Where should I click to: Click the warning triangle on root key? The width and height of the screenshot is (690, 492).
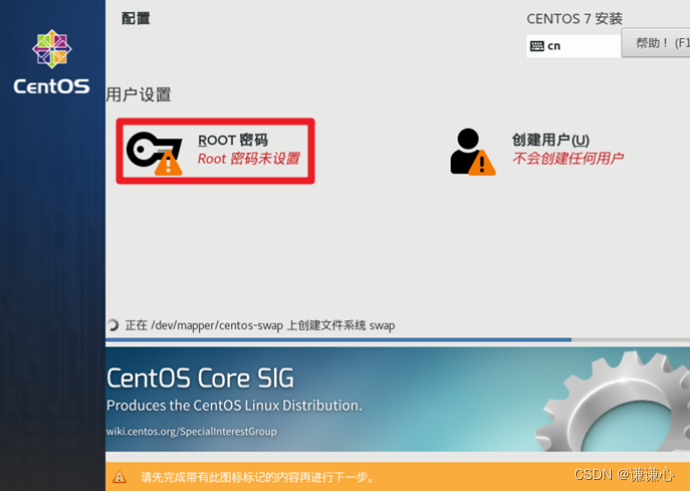pyautogui.click(x=168, y=163)
